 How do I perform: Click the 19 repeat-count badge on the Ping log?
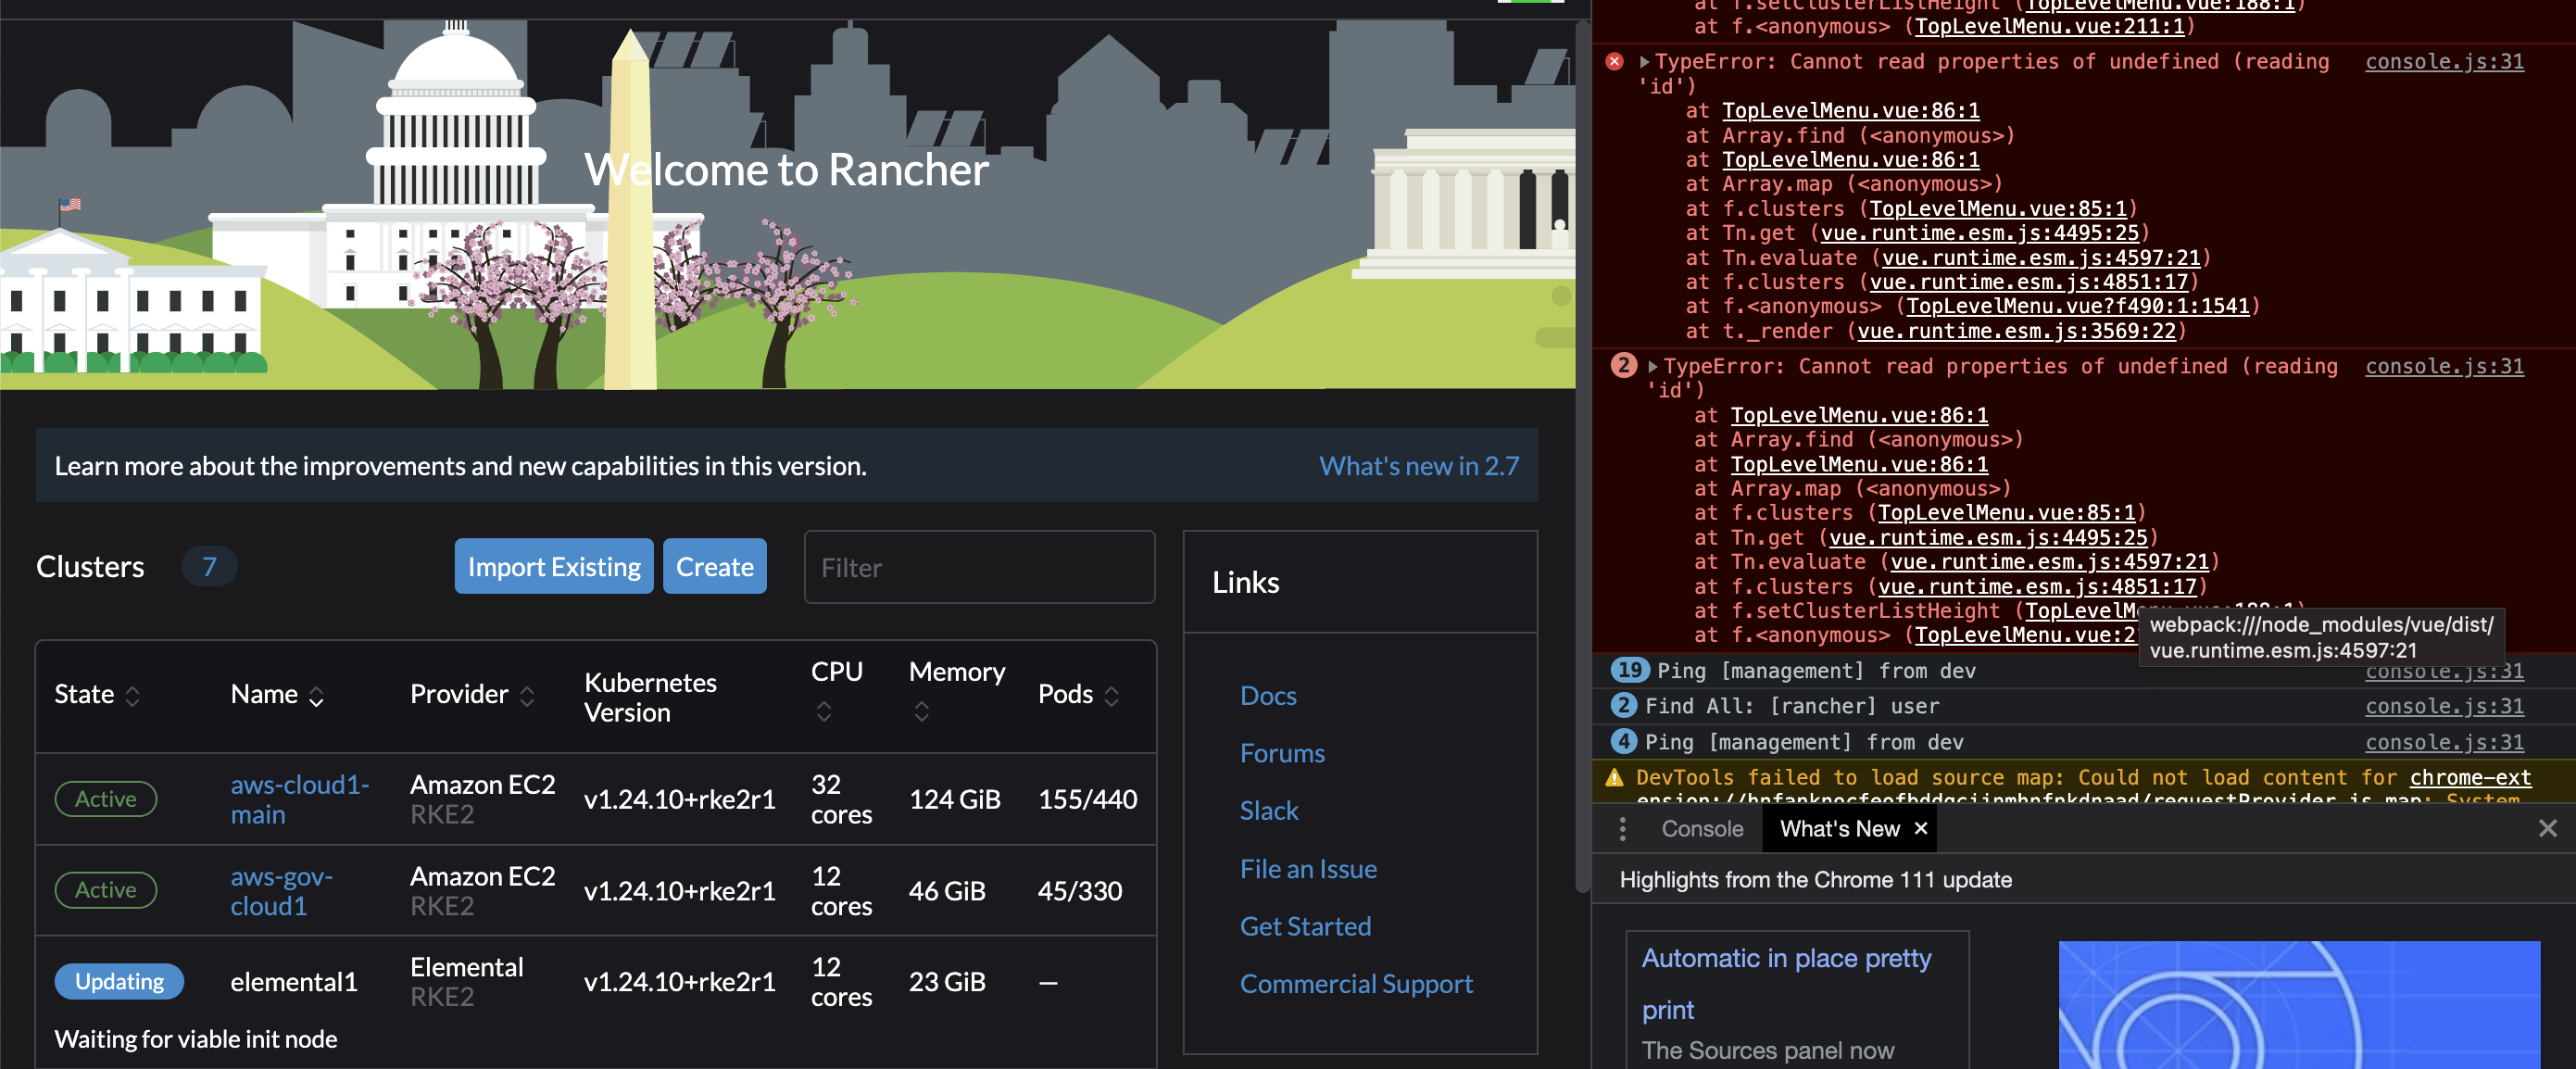[x=1628, y=670]
